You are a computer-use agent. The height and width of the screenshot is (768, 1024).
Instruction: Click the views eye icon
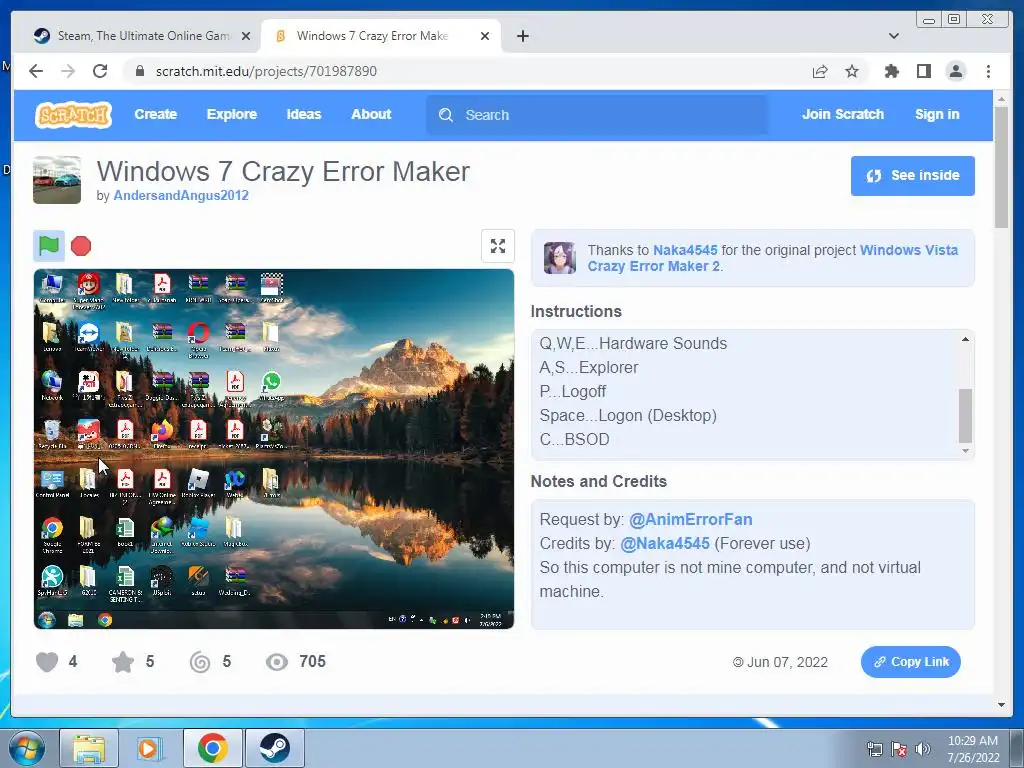(277, 662)
